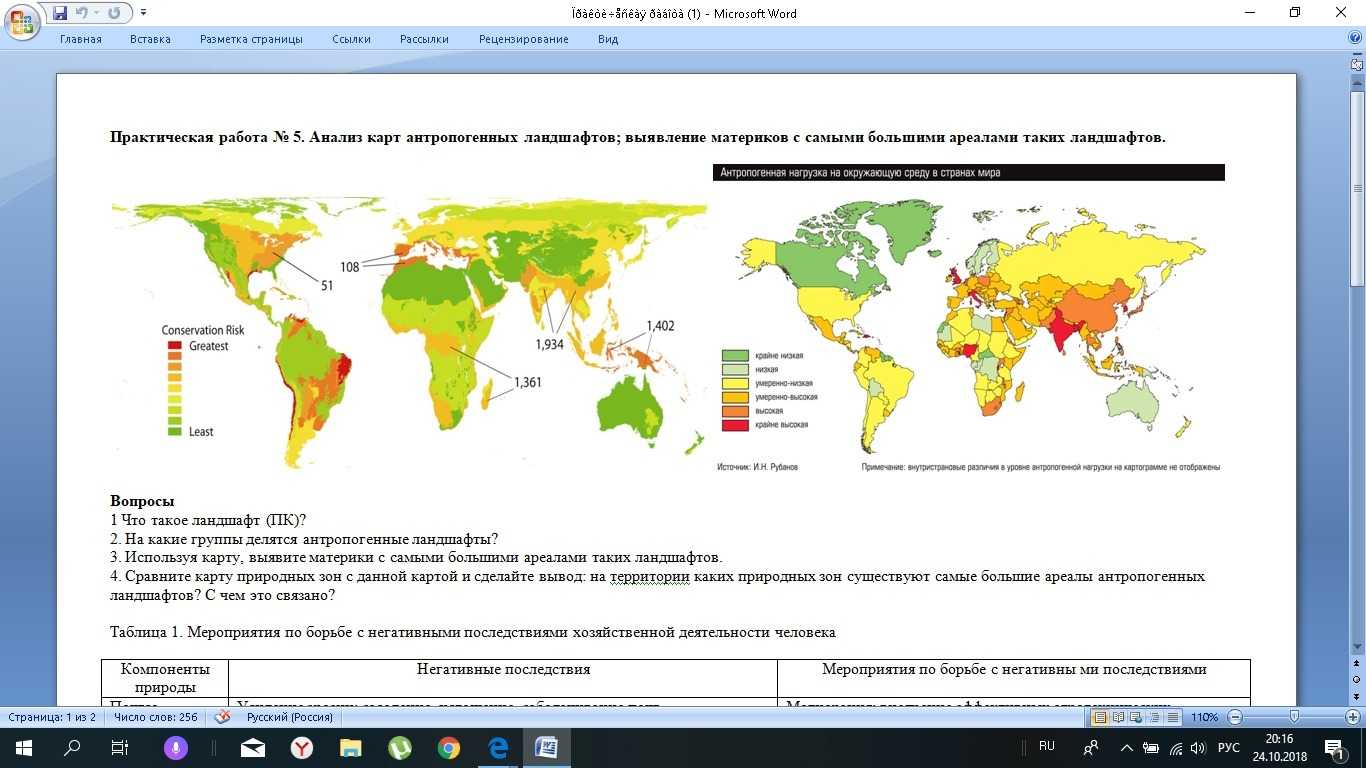Zoom in with the plus button

click(x=1352, y=717)
